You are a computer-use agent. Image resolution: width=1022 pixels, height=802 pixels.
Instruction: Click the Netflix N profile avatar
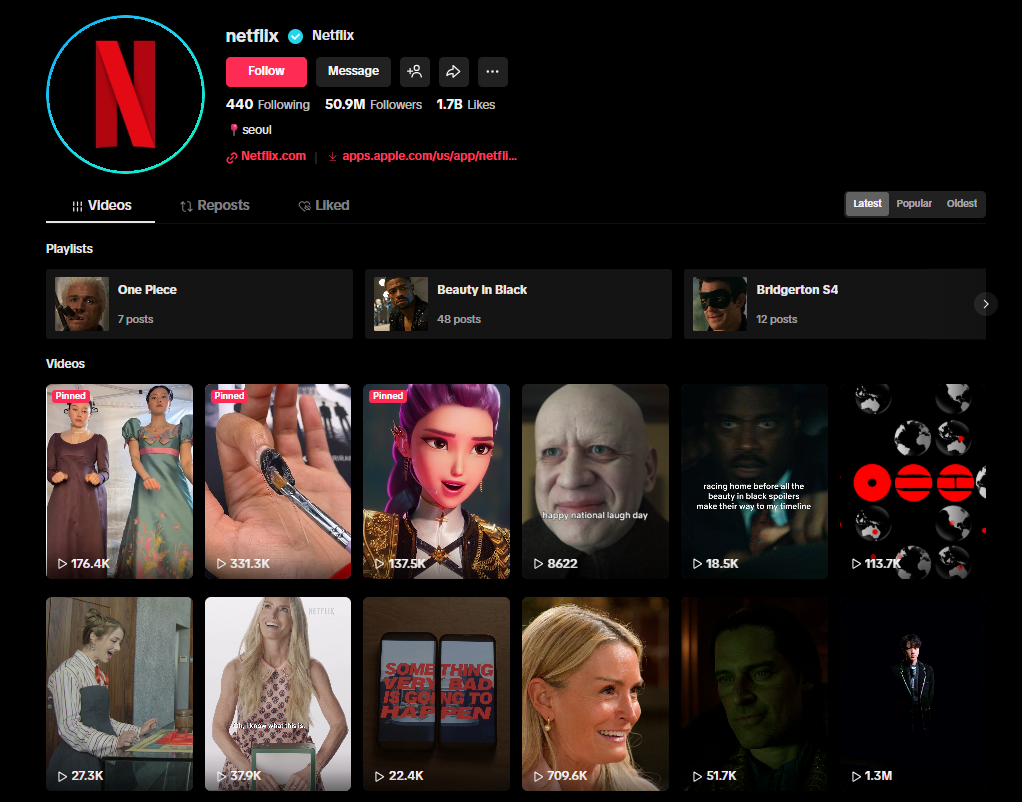coord(125,95)
